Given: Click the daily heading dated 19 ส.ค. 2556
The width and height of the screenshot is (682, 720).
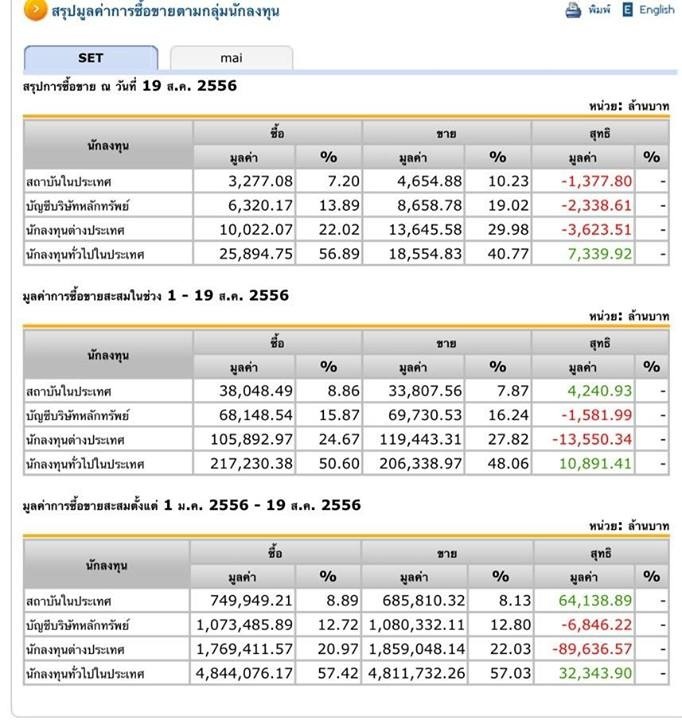Looking at the screenshot, I should 130,86.
